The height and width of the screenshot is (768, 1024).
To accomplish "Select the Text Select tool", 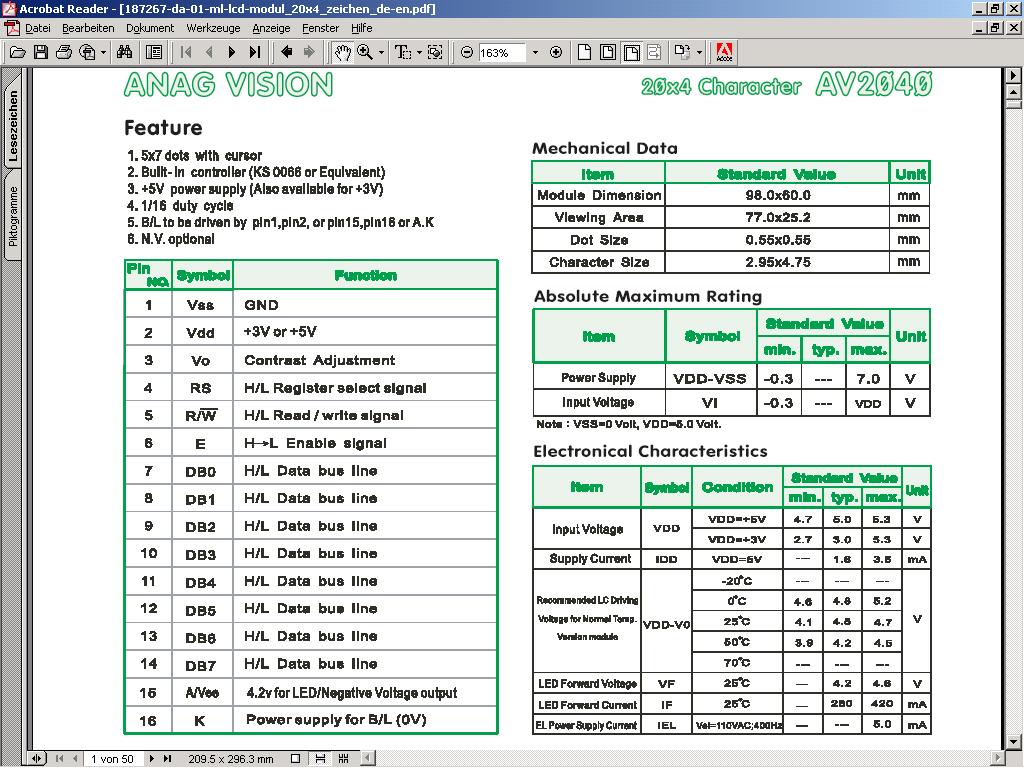I will 402,52.
